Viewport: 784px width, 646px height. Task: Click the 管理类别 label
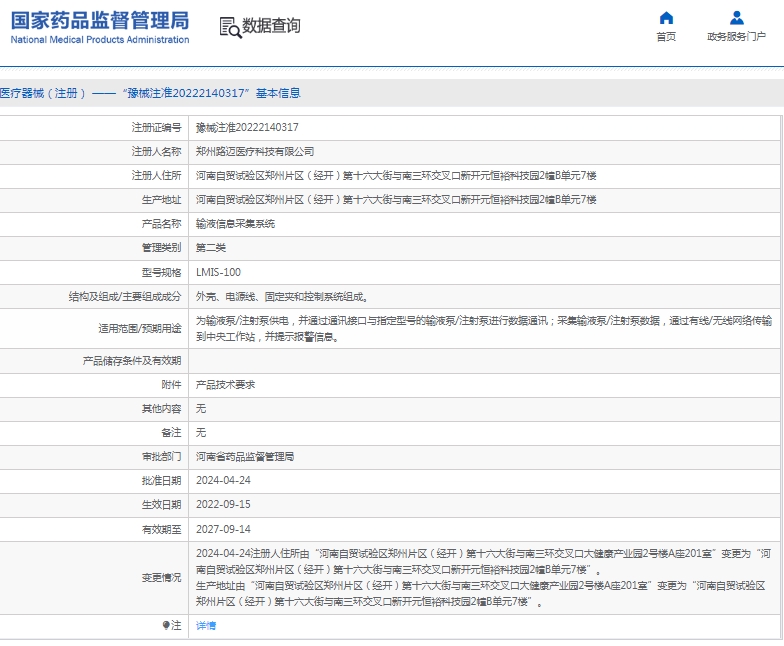[x=161, y=248]
